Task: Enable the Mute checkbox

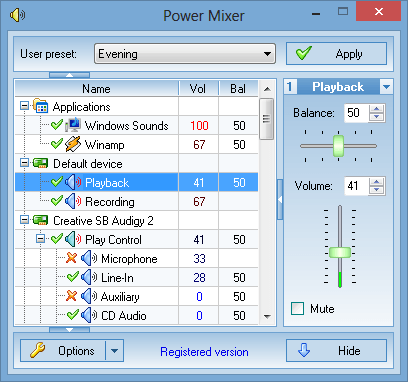Action: click(x=297, y=309)
